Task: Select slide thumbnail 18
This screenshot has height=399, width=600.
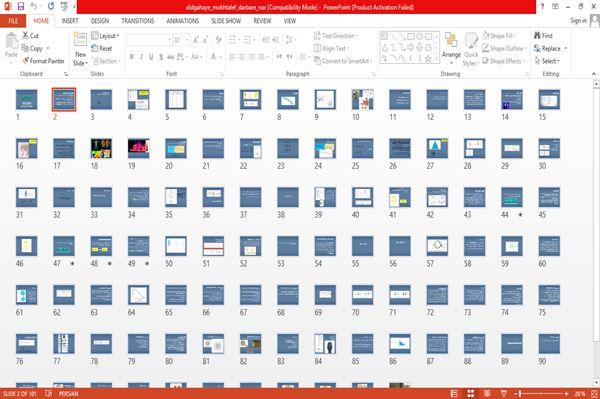Action: [101, 148]
